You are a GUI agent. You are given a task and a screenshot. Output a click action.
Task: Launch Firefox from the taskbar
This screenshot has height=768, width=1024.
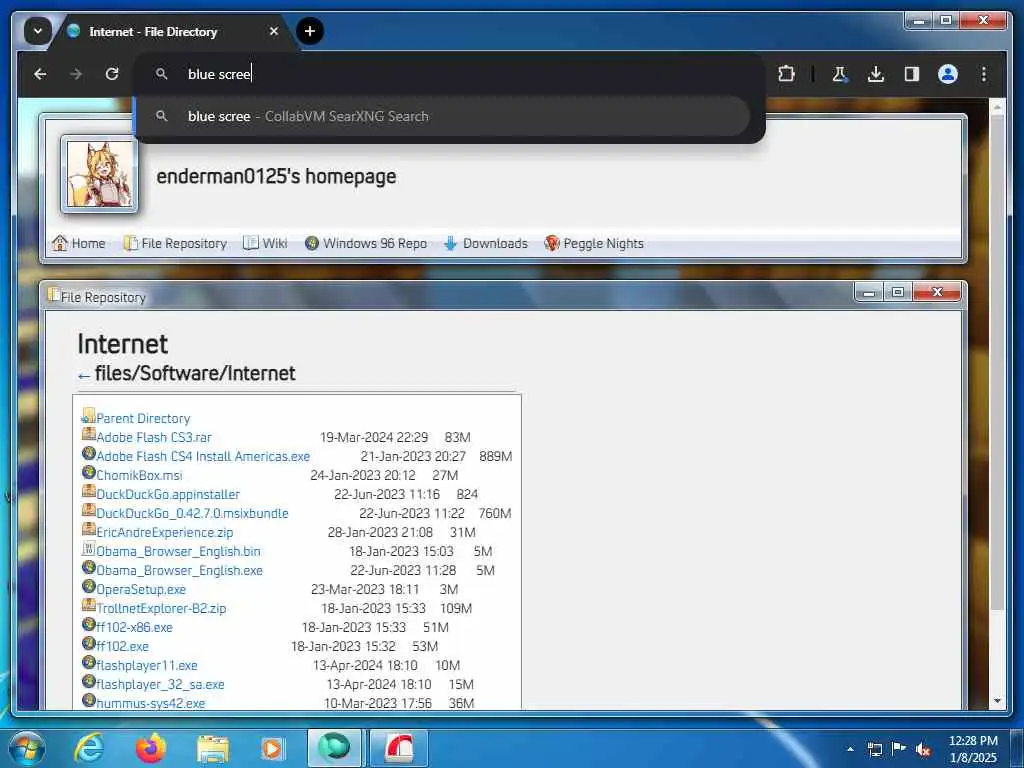pyautogui.click(x=151, y=748)
